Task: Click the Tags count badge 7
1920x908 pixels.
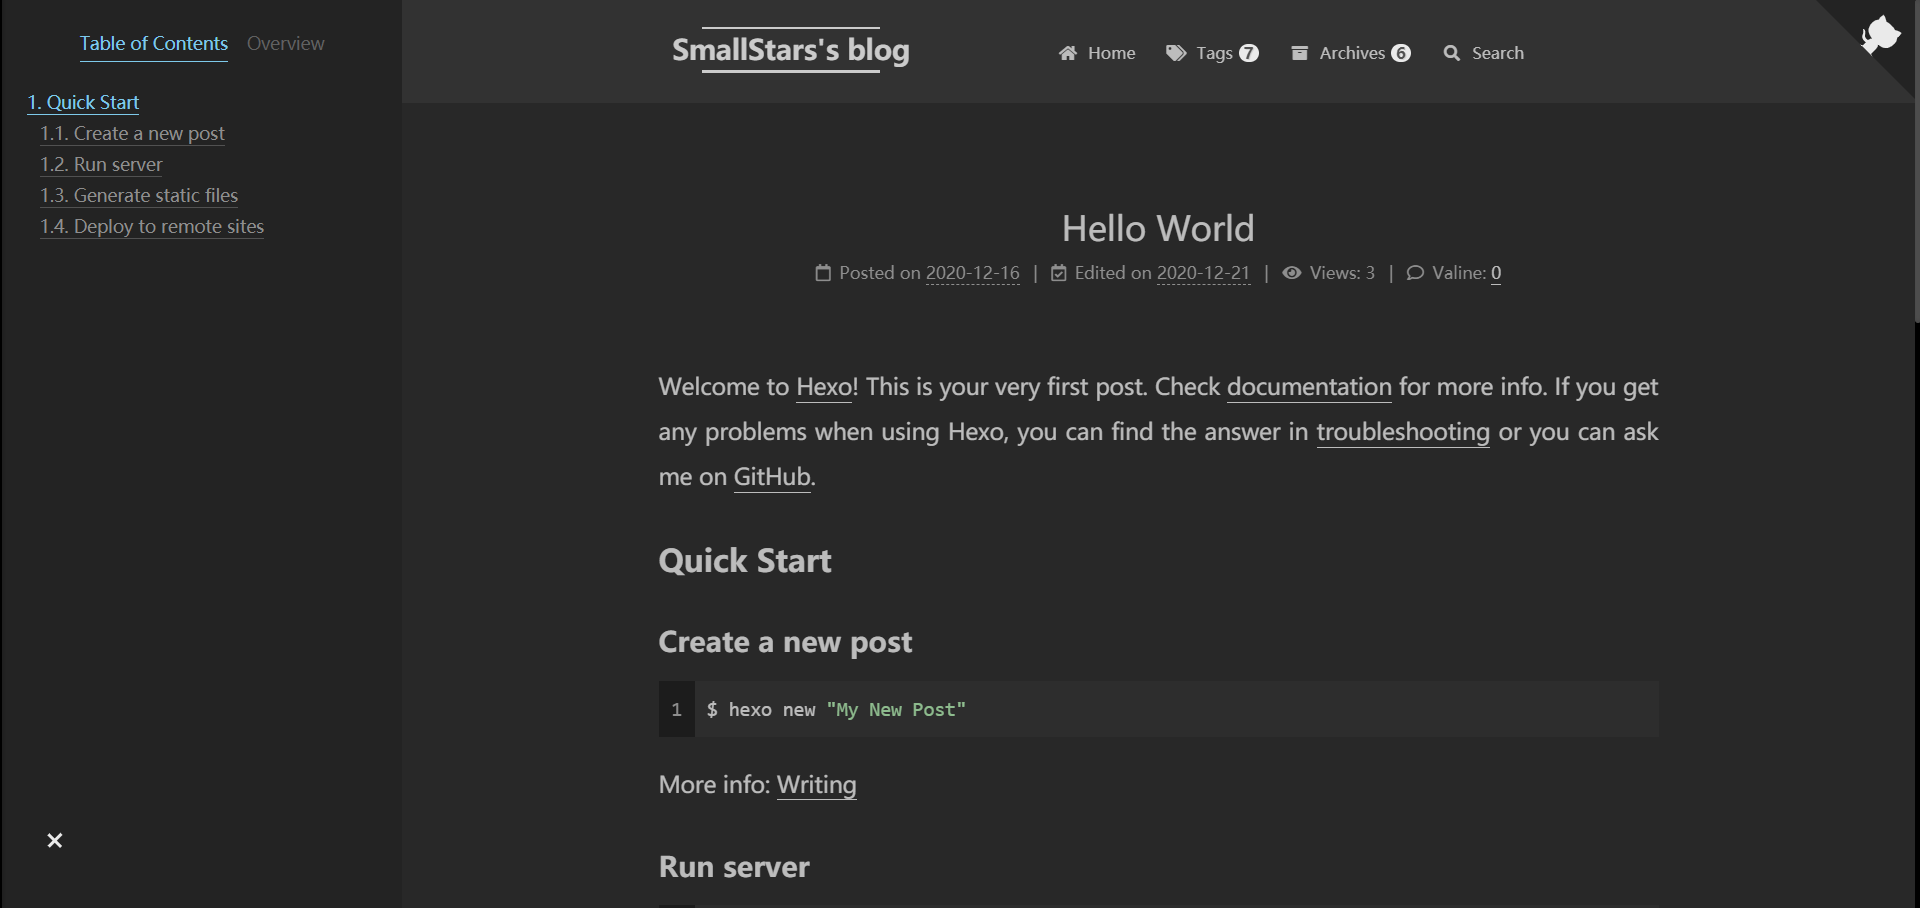Action: click(x=1249, y=53)
